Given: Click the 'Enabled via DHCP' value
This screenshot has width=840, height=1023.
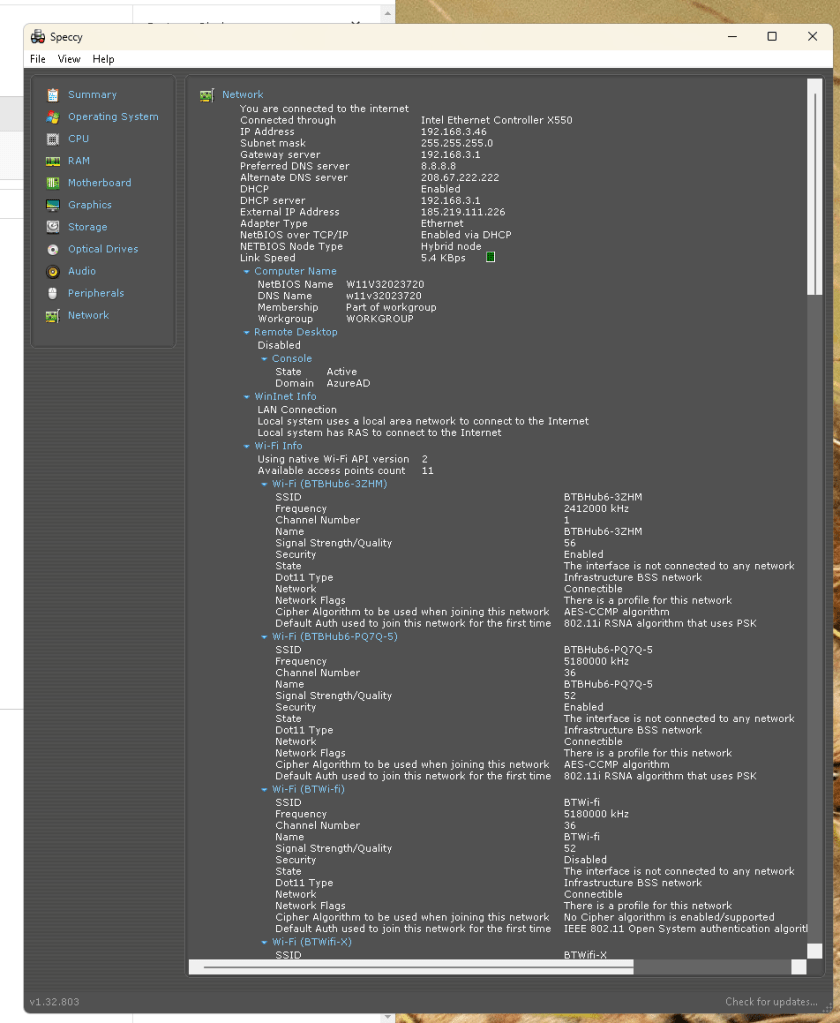Looking at the screenshot, I should (466, 235).
